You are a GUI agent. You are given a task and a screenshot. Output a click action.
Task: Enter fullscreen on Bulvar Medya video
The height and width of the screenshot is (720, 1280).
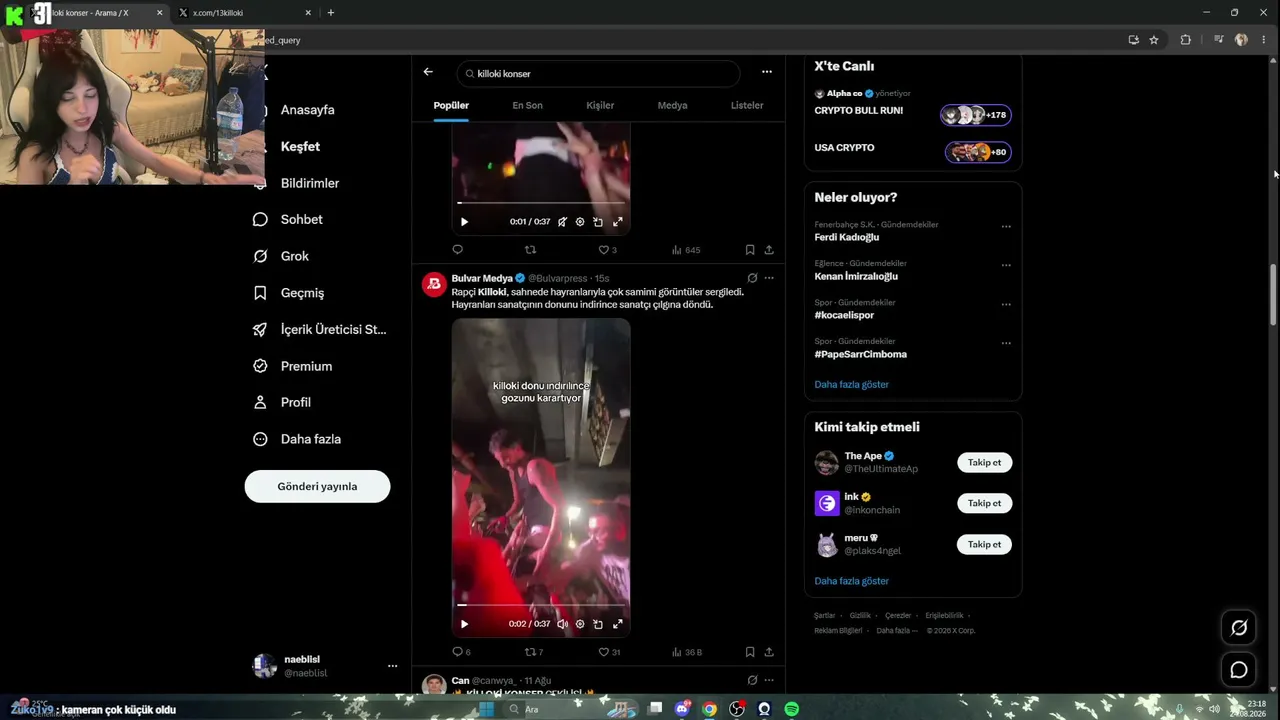(x=617, y=624)
